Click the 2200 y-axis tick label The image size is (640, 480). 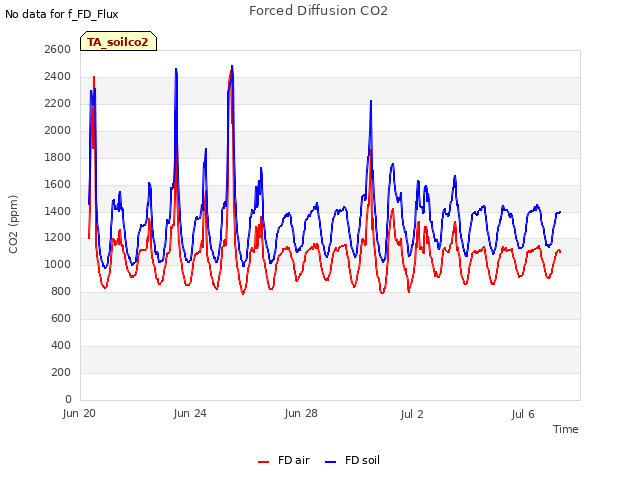tap(58, 103)
